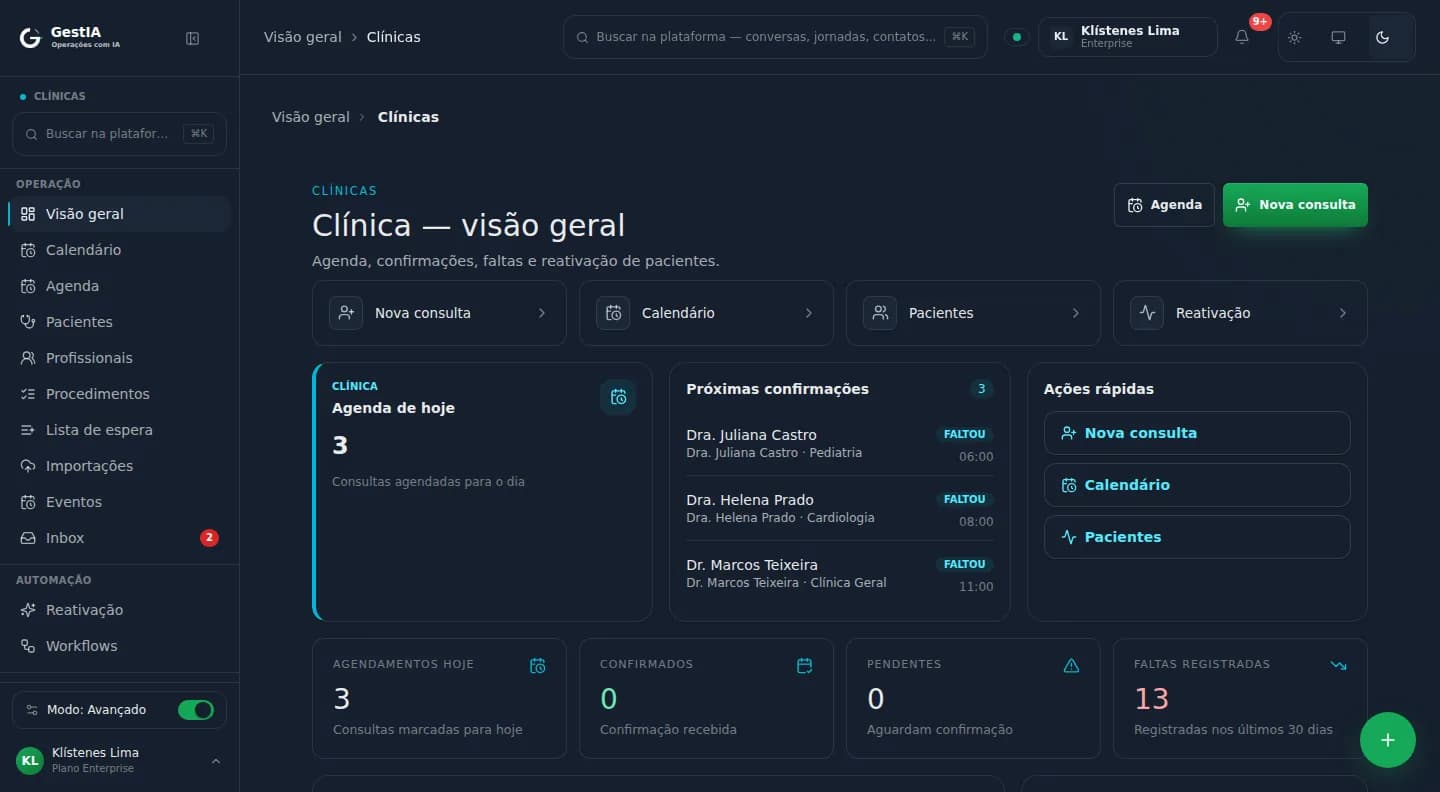
Task: Select Dra. Helena Prado confirmation row
Action: tap(840, 509)
